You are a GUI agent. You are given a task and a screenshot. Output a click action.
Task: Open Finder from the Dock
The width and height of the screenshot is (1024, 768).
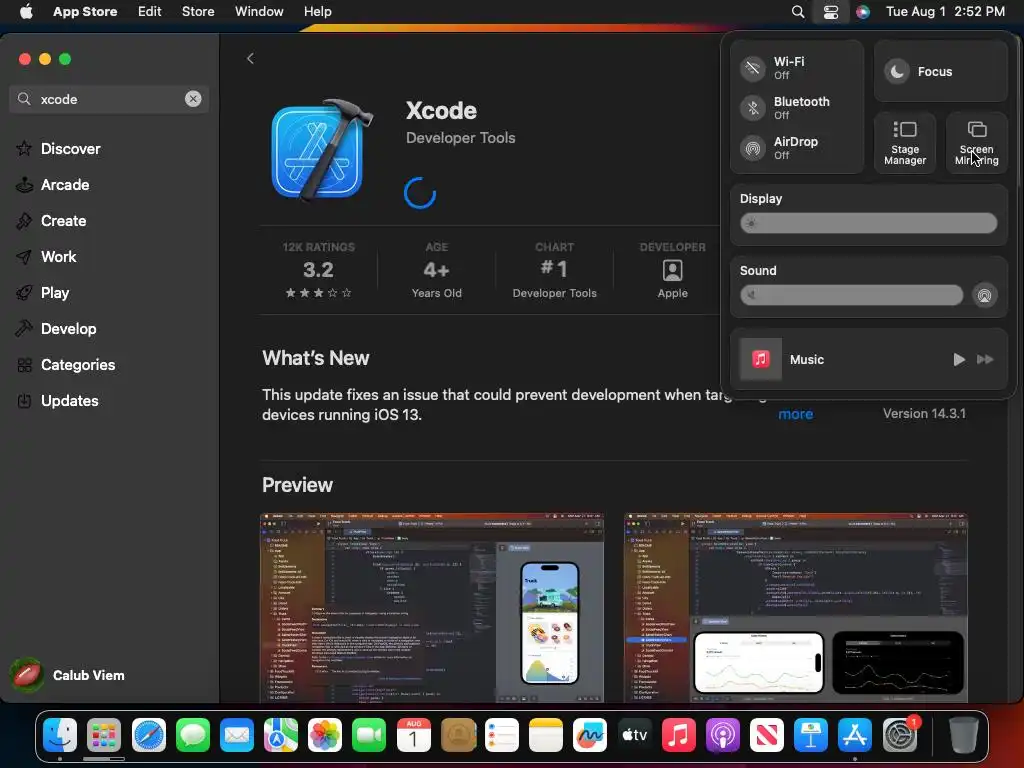60,735
